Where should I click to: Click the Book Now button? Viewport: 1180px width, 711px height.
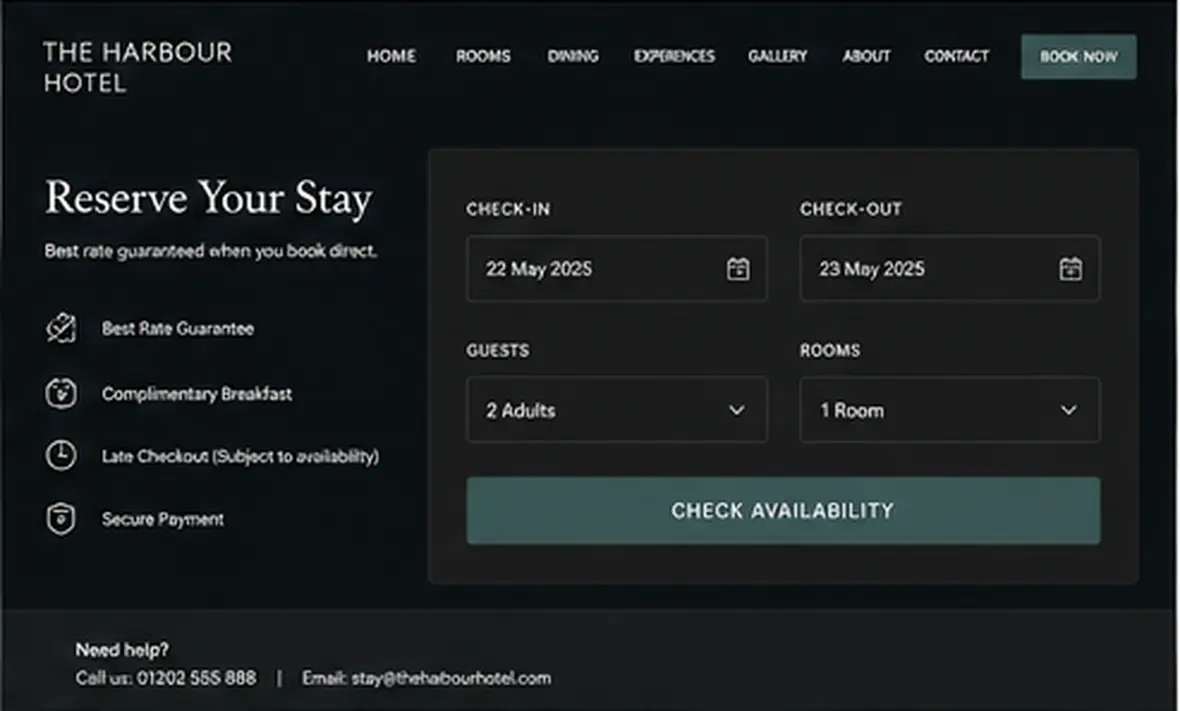coord(1078,56)
